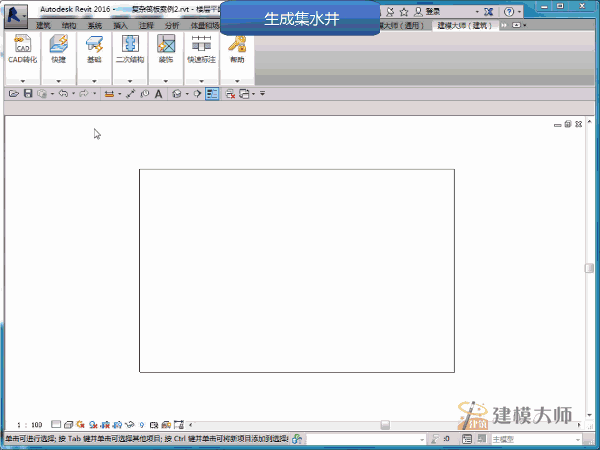Expand the CAD转化 panel dropdown arrow
This screenshot has height=450, width=600.
[23, 81]
